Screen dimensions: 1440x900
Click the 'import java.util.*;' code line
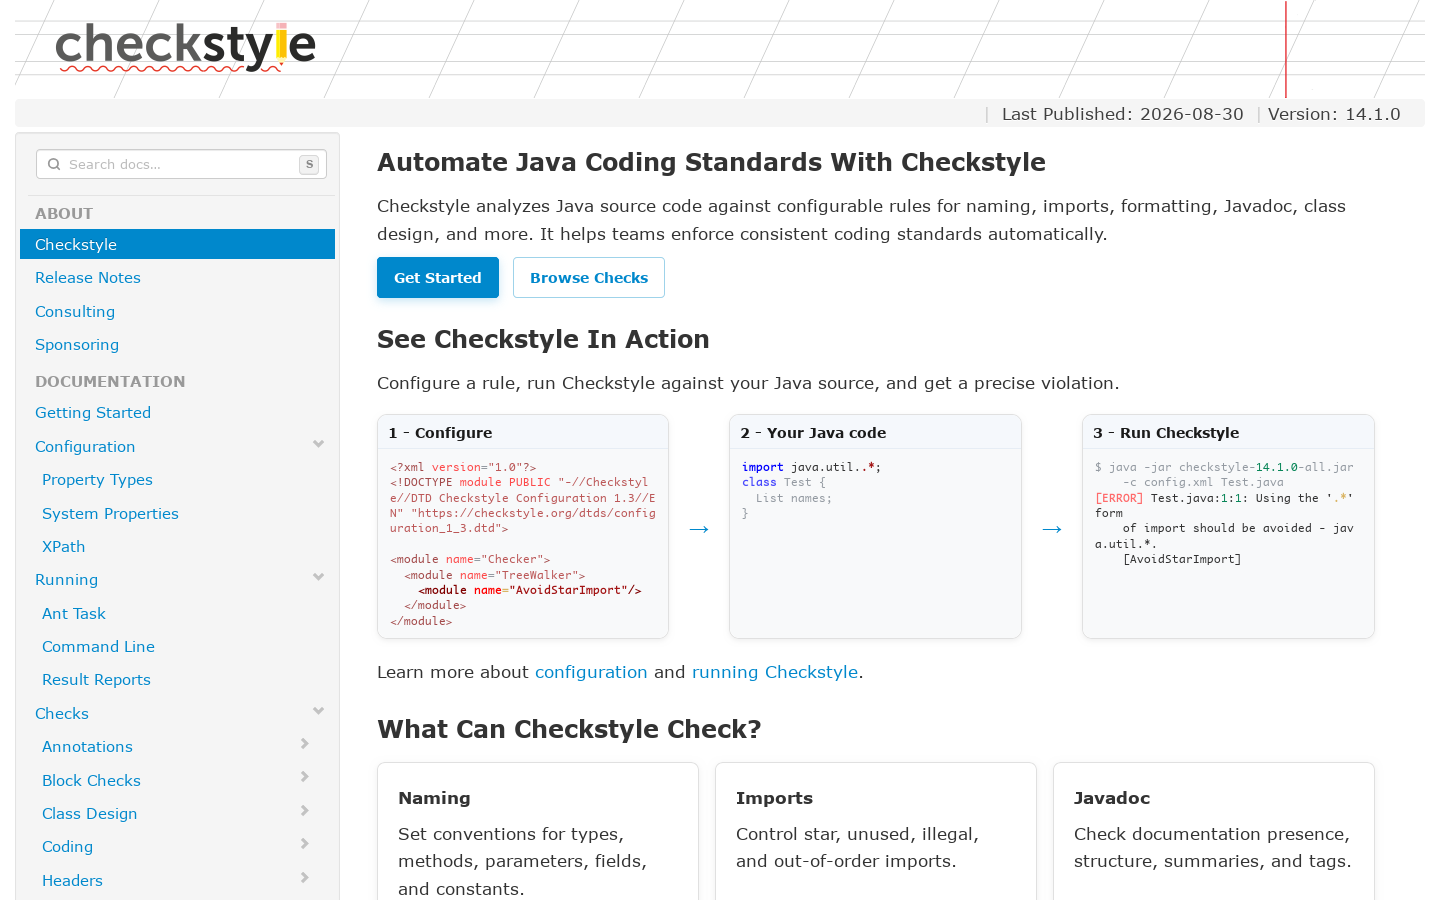tap(811, 467)
